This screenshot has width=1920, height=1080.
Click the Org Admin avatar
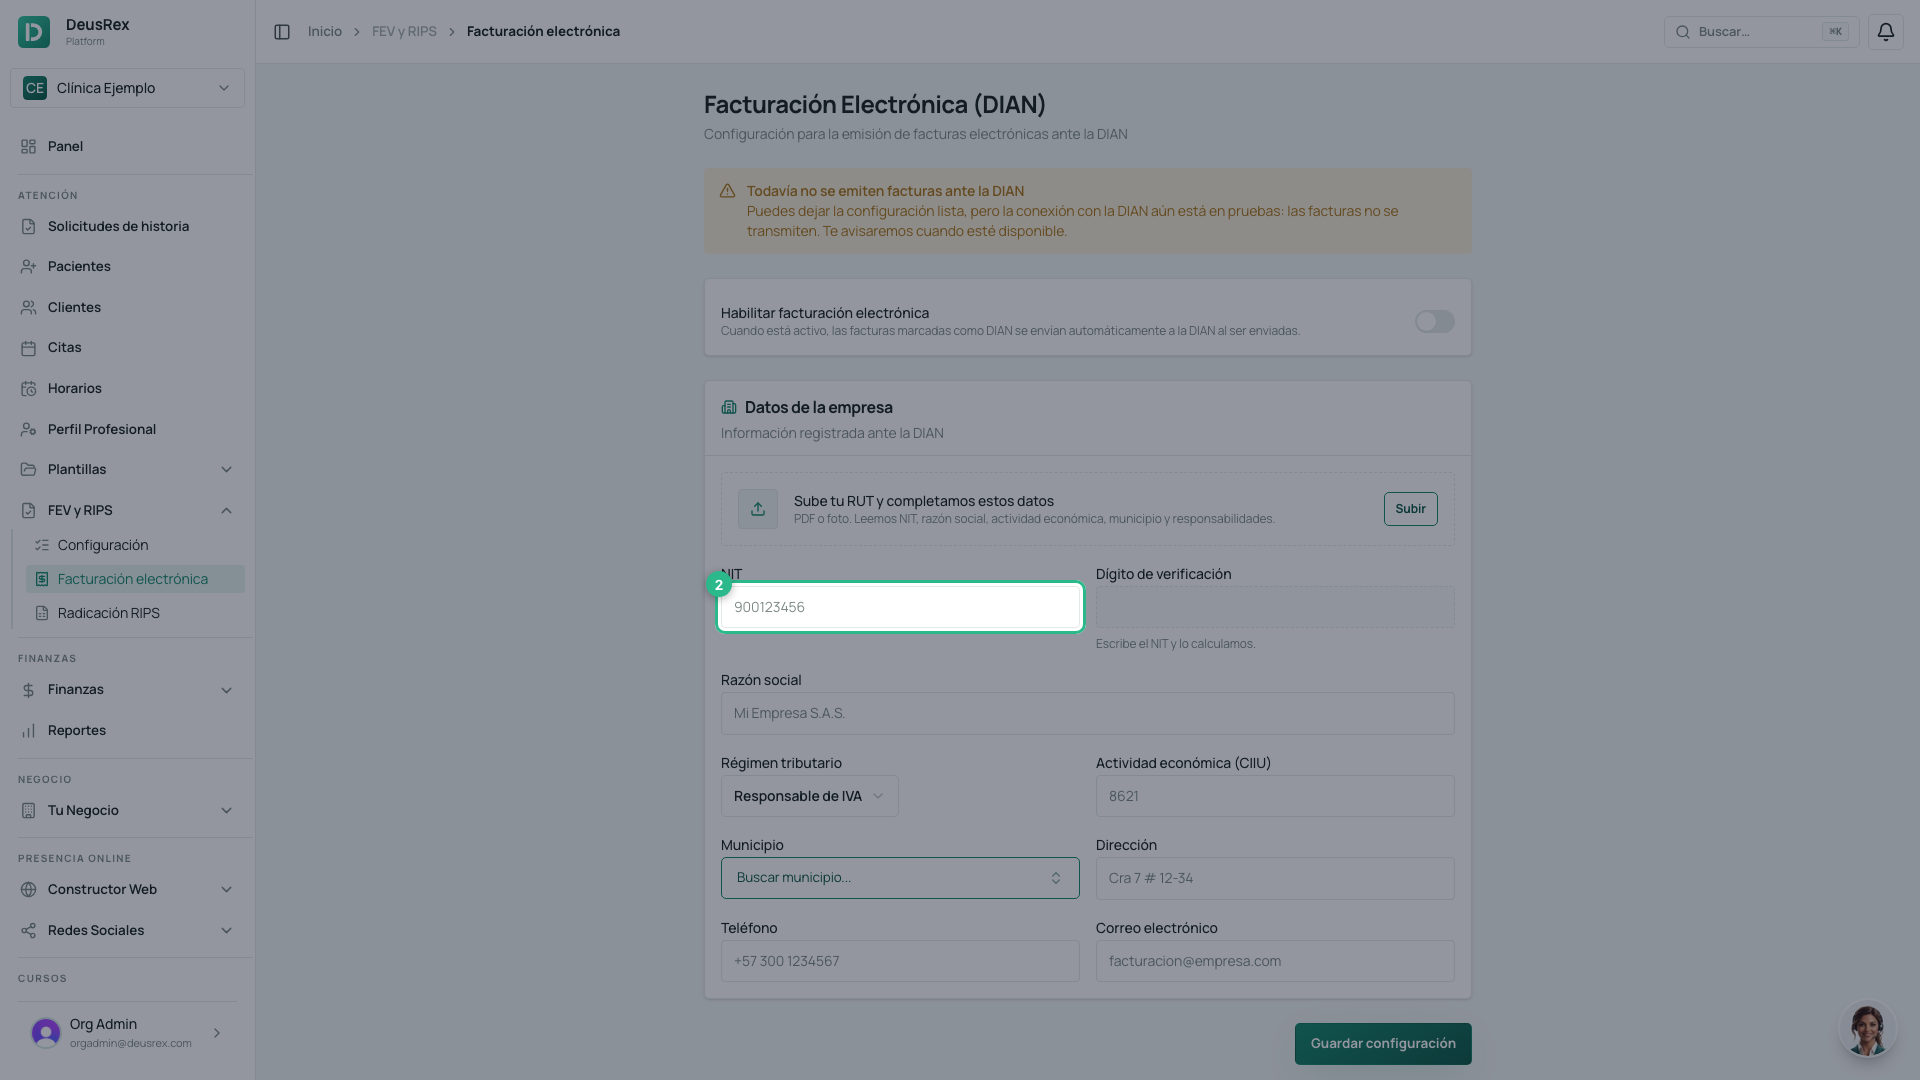coord(46,1033)
